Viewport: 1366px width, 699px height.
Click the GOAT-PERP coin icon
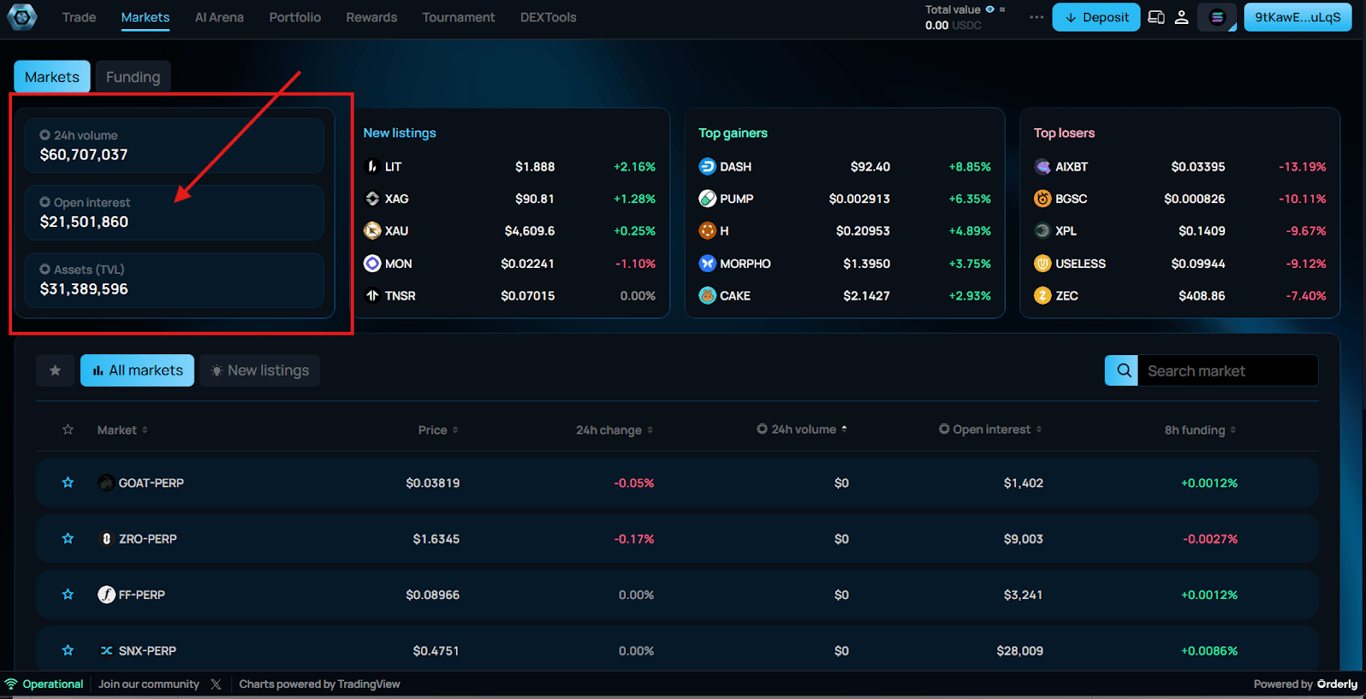(106, 483)
